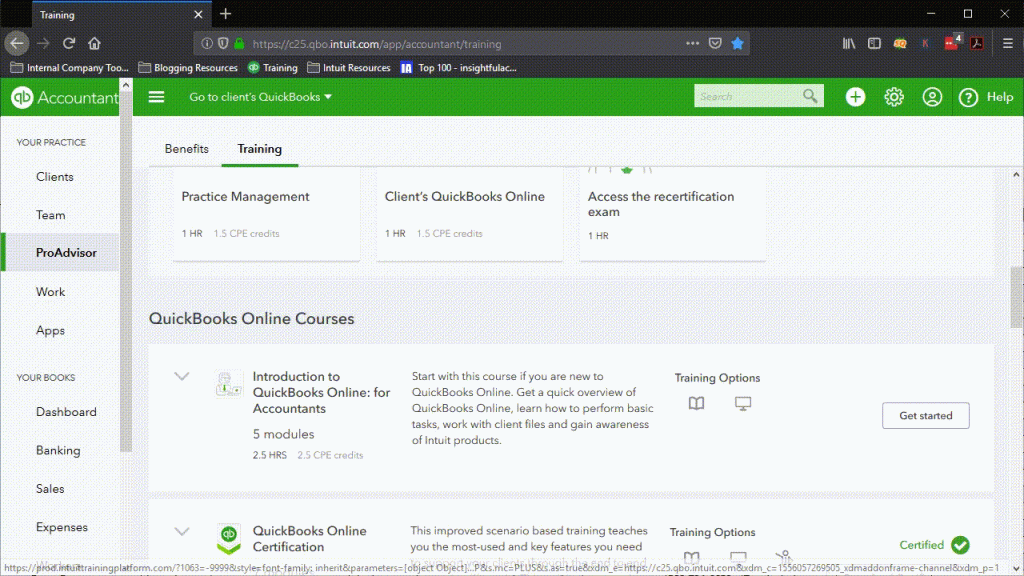Open the Firefox hamburger menu
Viewport: 1024px width, 576px height.
click(1008, 43)
